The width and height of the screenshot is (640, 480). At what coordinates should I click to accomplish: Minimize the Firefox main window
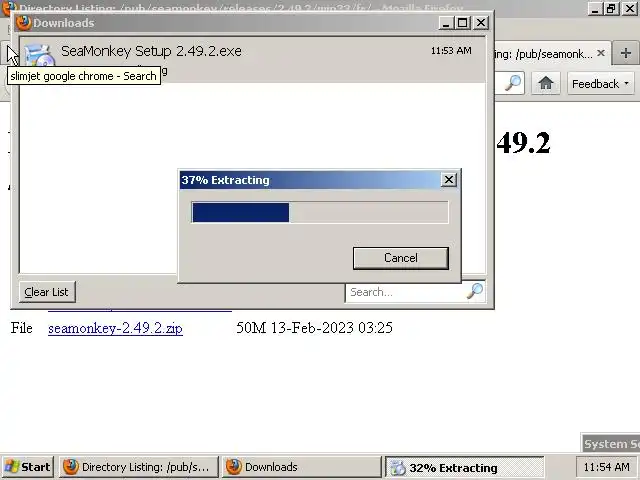(x=595, y=9)
